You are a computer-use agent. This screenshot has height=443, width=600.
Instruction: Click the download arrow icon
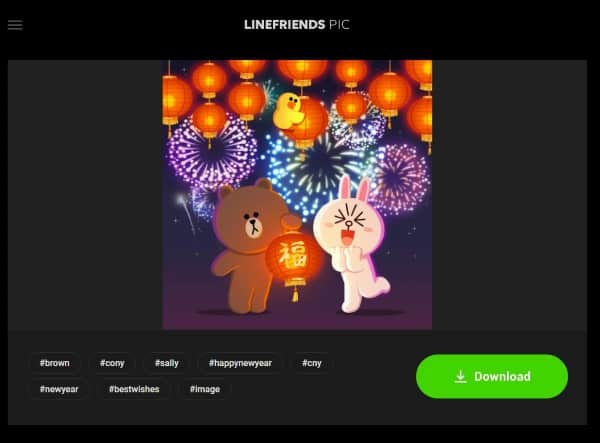coord(460,376)
